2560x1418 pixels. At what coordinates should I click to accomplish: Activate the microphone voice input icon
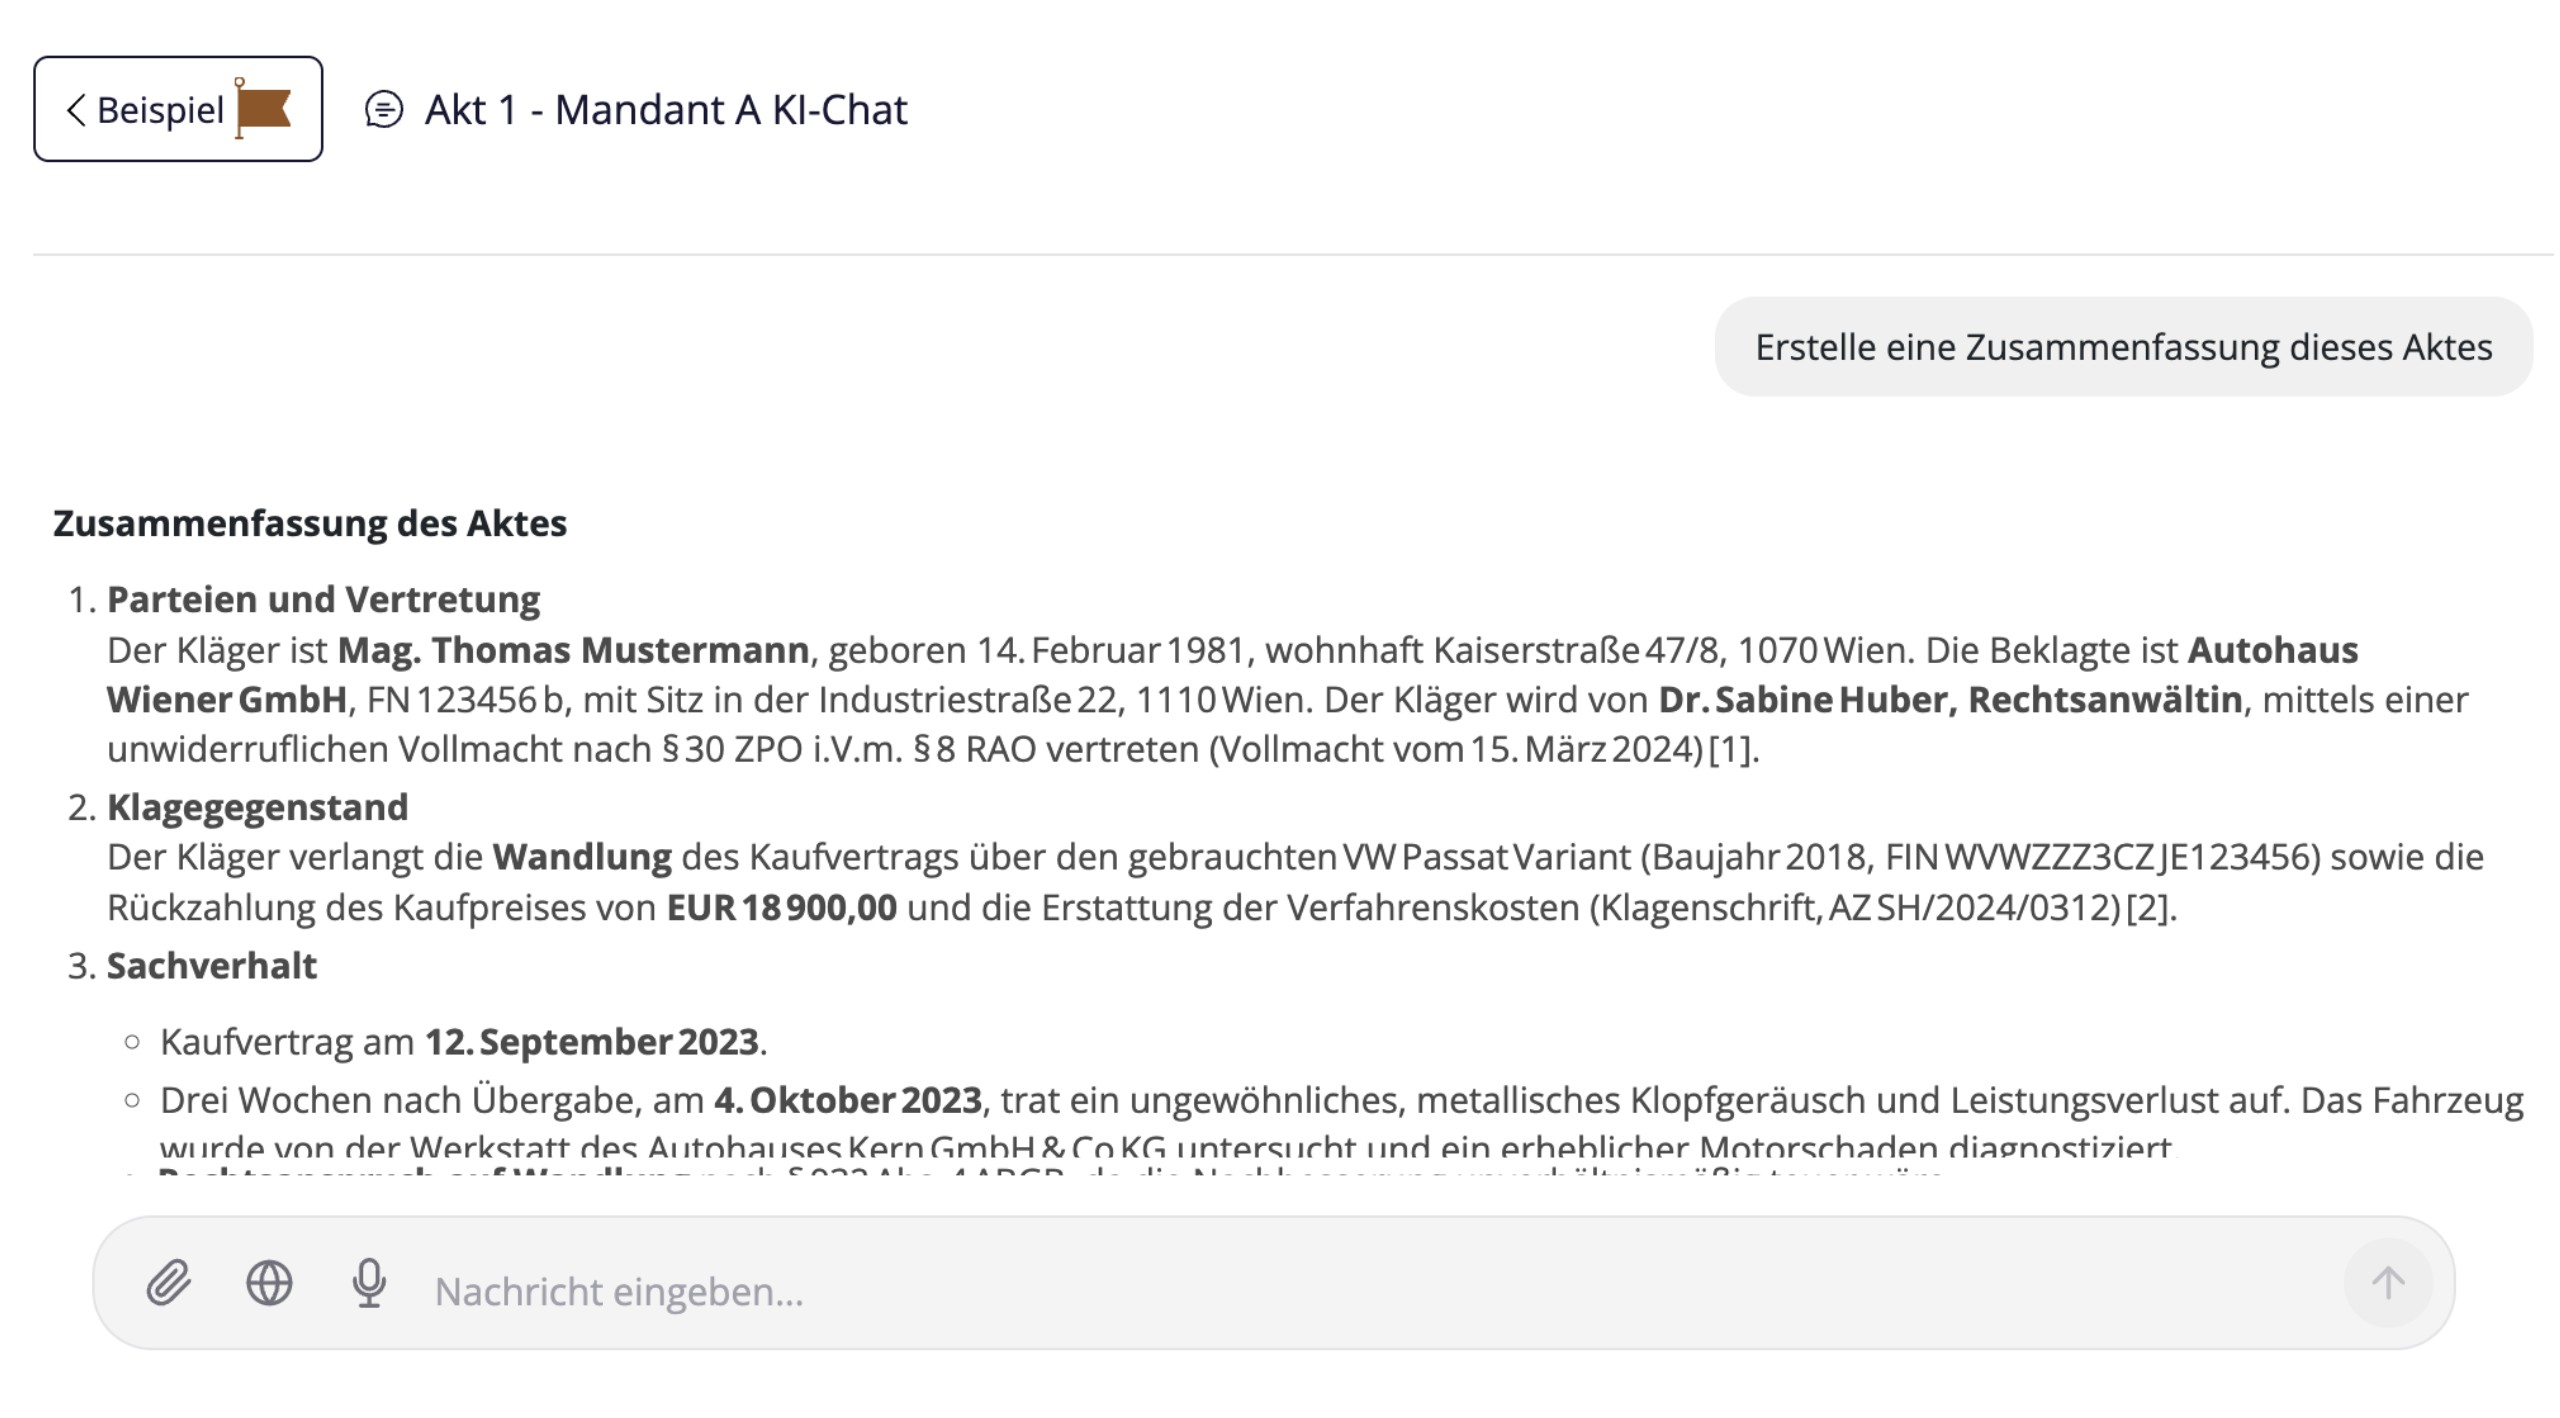[x=369, y=1283]
